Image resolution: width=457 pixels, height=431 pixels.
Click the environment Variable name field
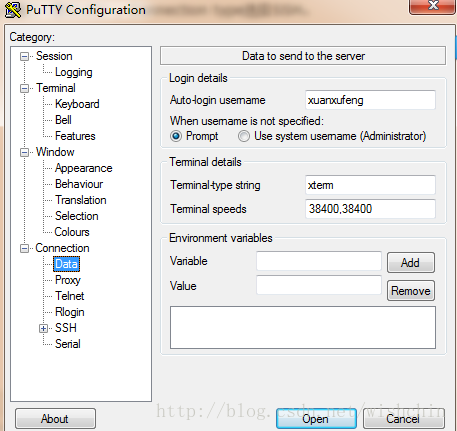coord(319,261)
